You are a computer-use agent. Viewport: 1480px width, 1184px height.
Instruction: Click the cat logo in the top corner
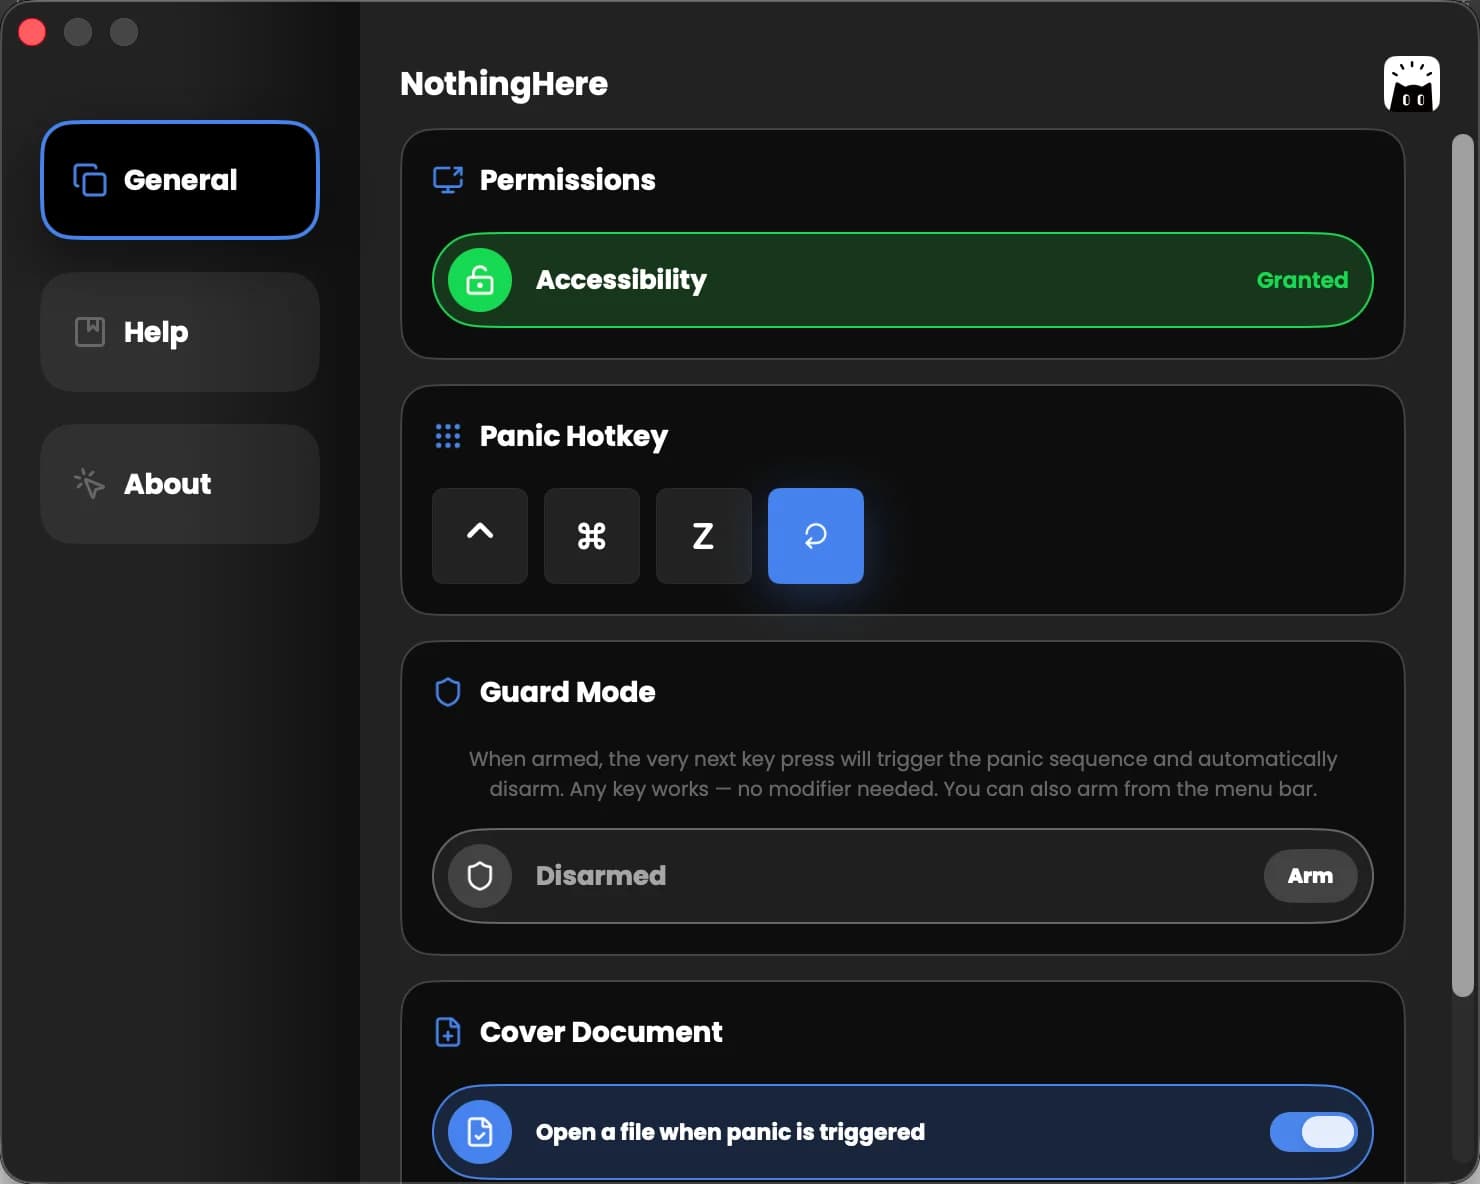click(x=1411, y=84)
